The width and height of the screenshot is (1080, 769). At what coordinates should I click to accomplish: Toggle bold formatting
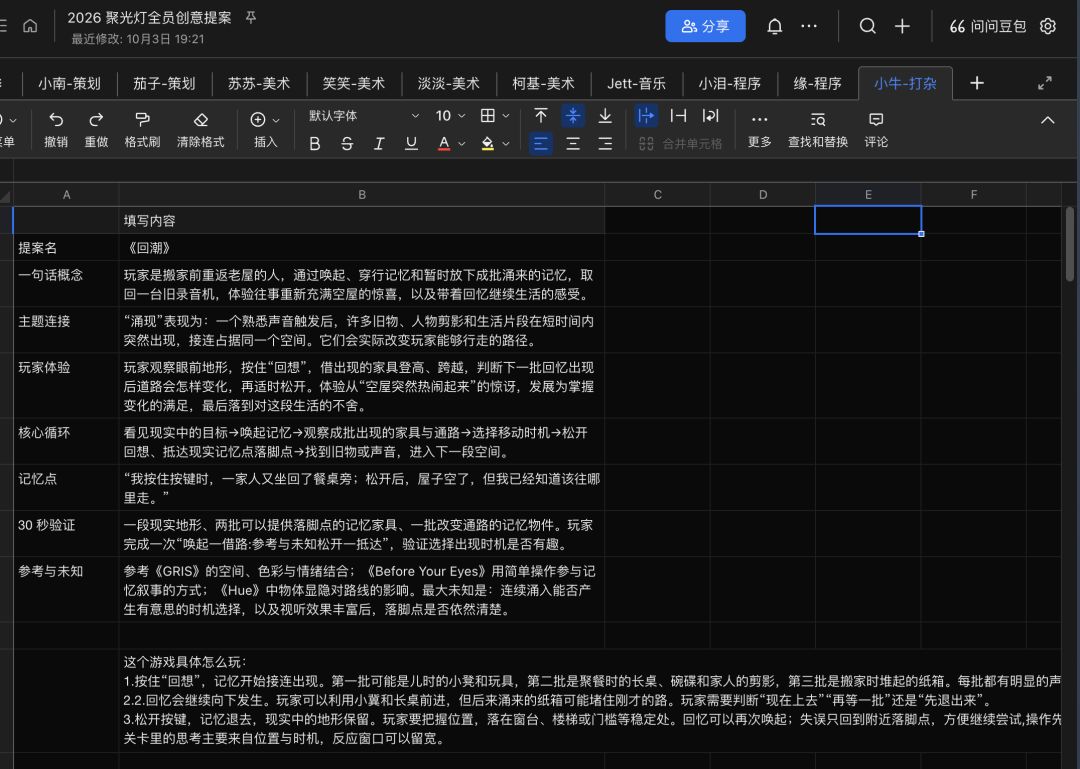point(315,143)
